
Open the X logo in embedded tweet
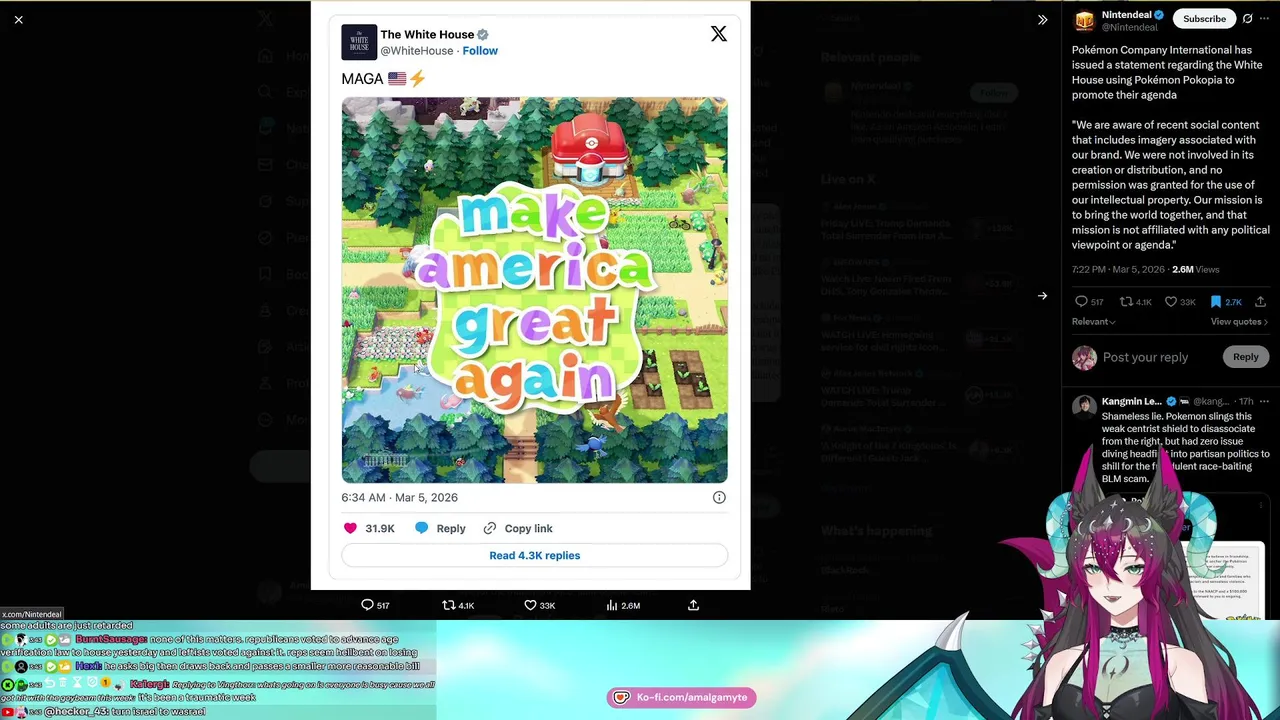coord(718,34)
